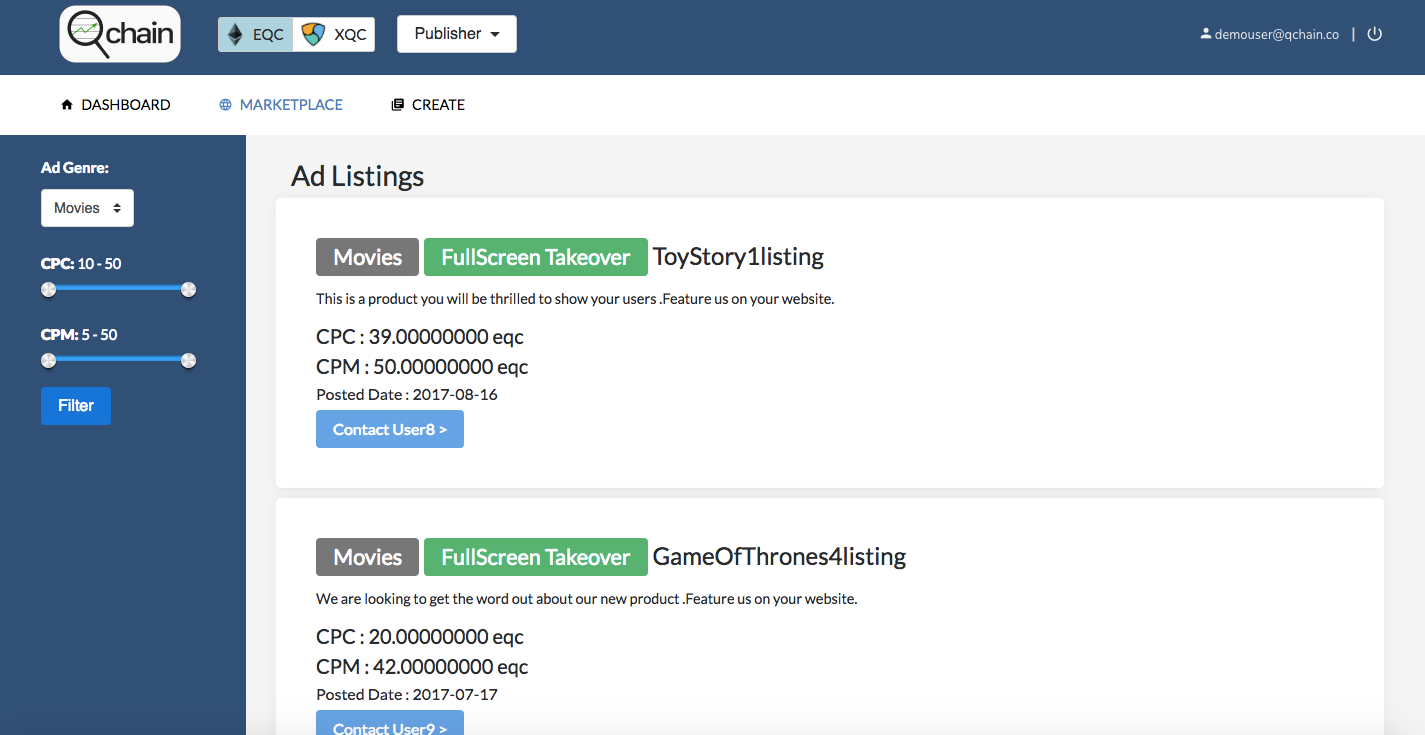Click the Create menu icon

tap(397, 104)
